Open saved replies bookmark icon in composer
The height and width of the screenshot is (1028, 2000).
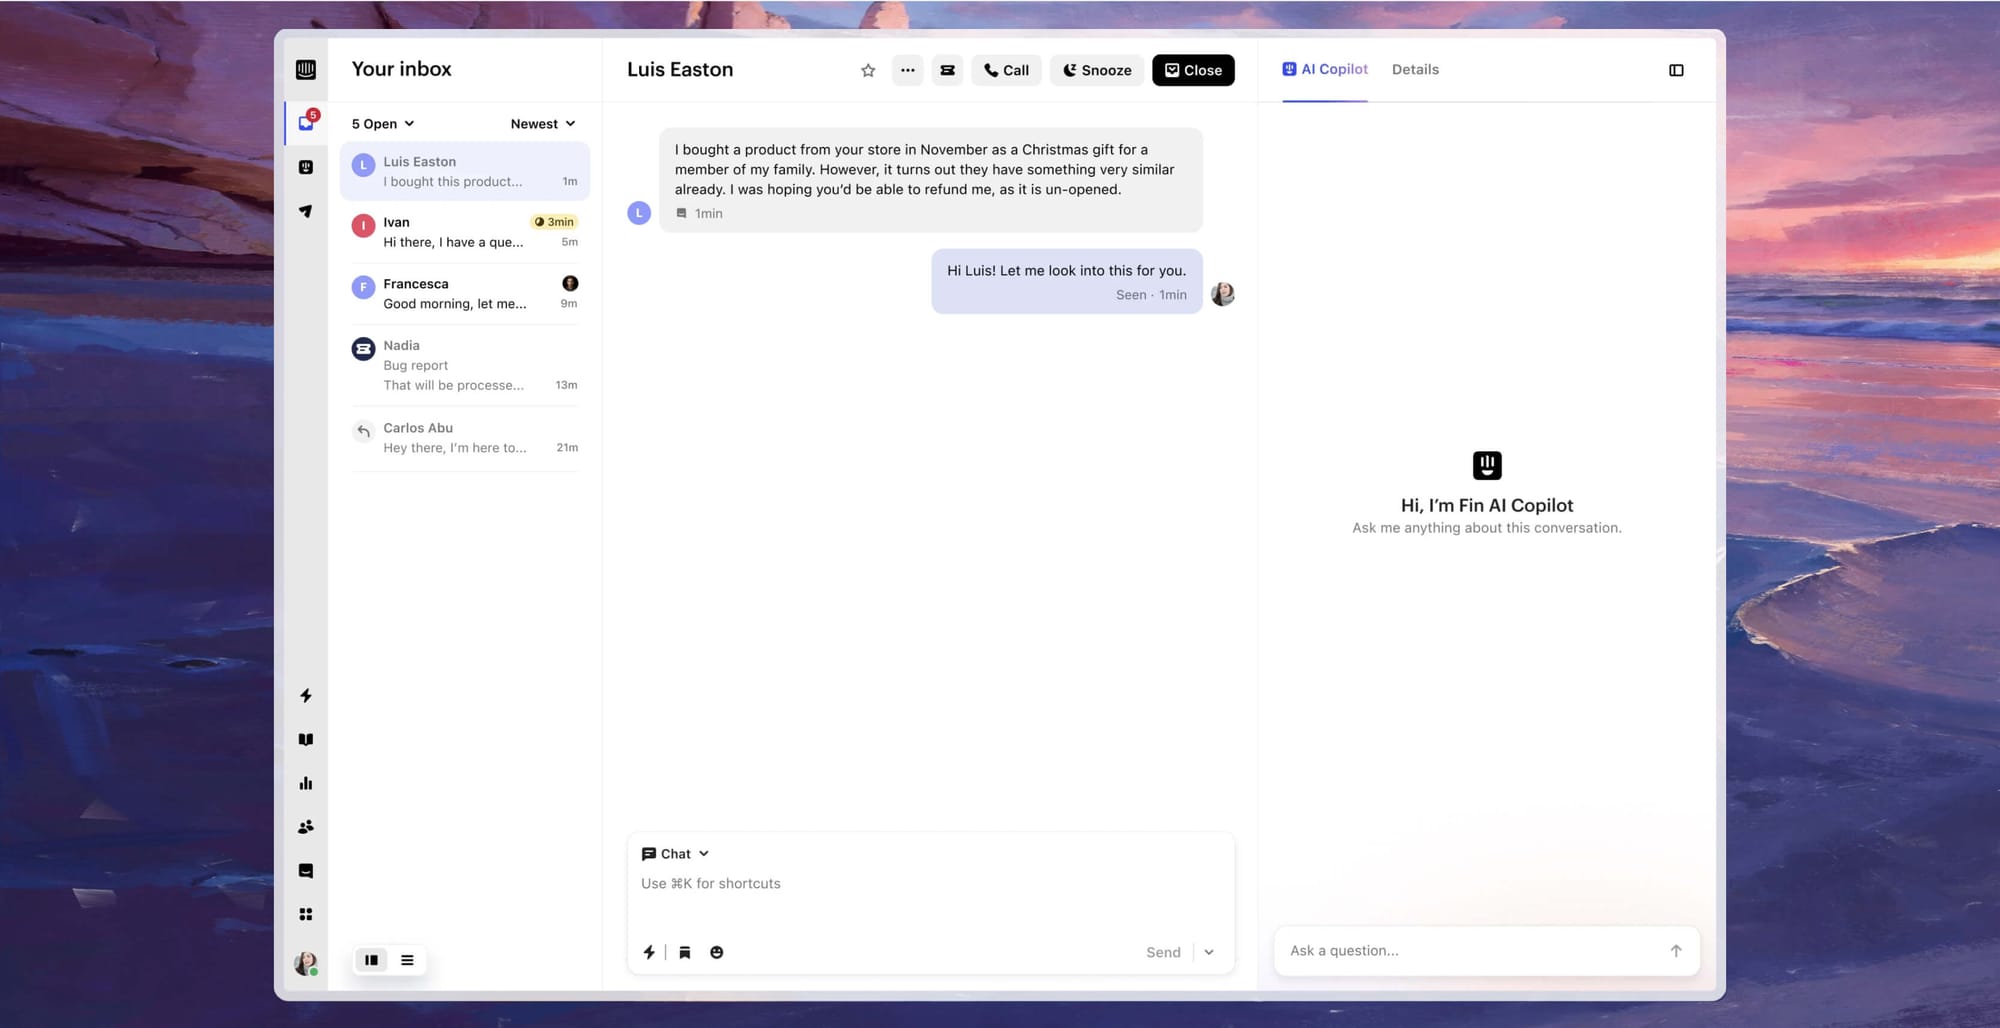(x=684, y=952)
